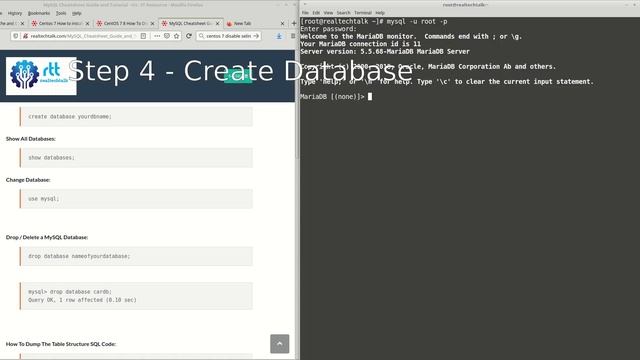Open the Firefox downloads arrow icon
The height and width of the screenshot is (360, 640).
pyautogui.click(x=279, y=36)
